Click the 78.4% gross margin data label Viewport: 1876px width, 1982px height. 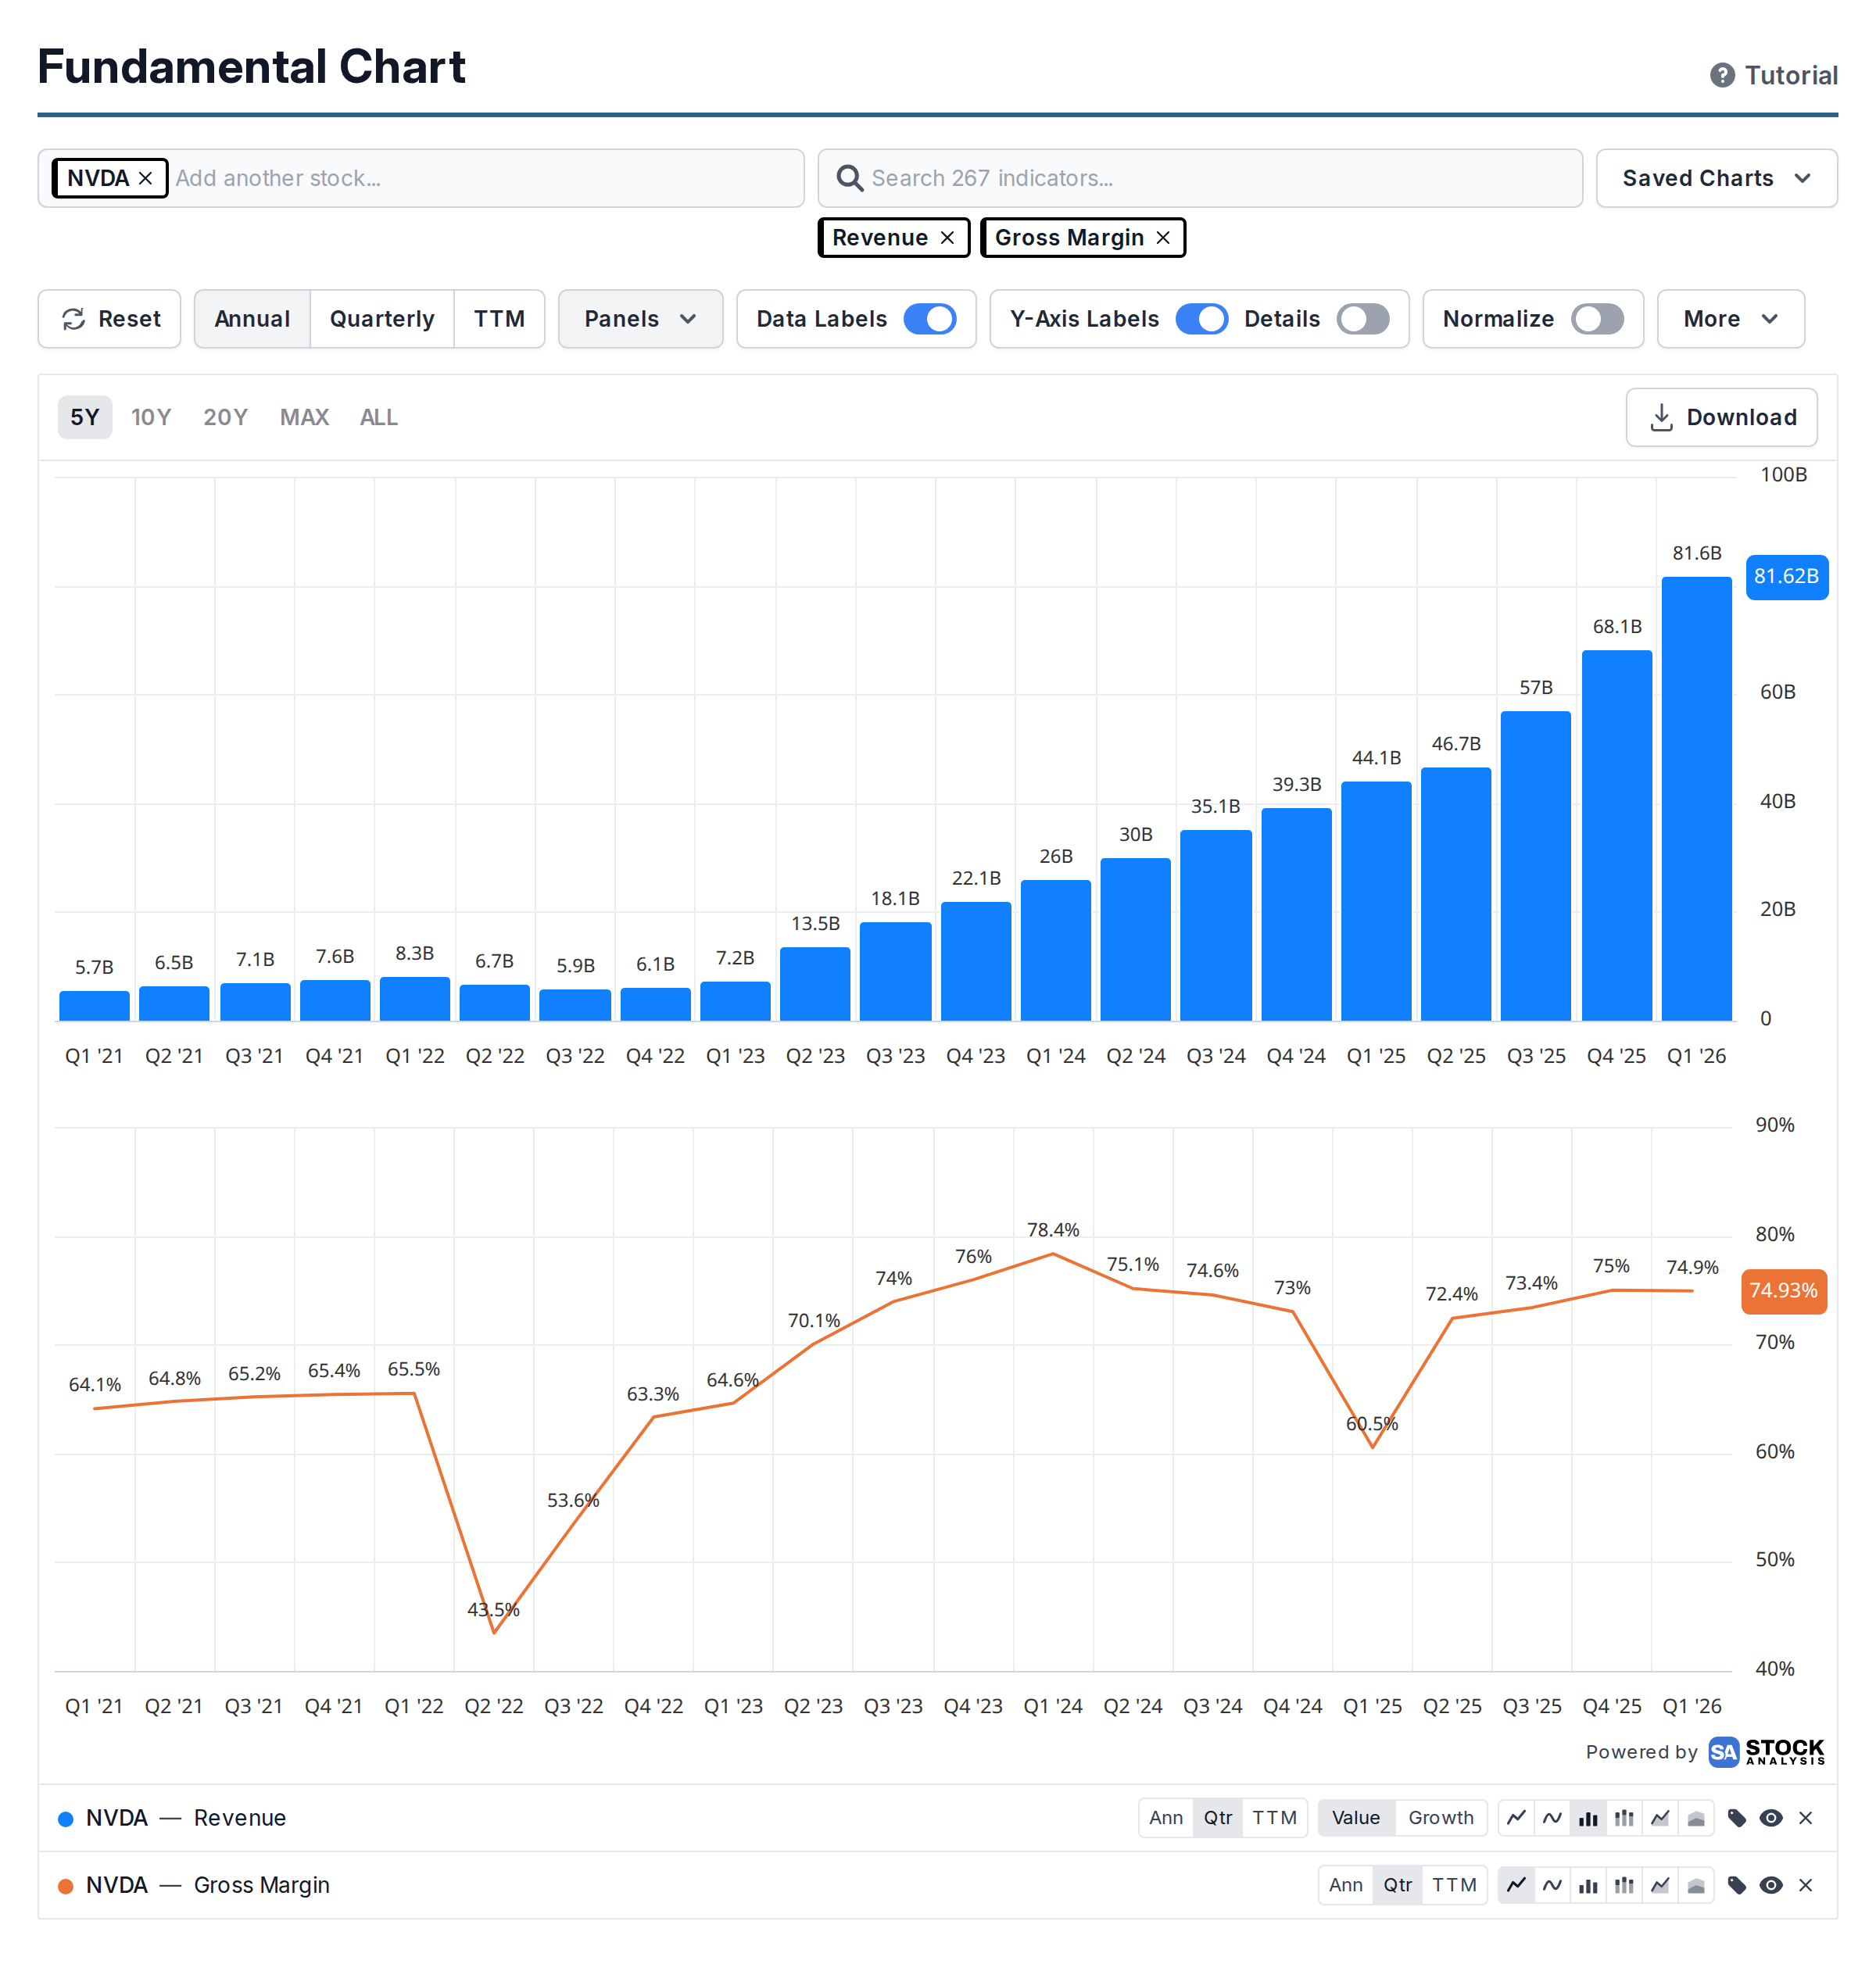pos(1053,1230)
